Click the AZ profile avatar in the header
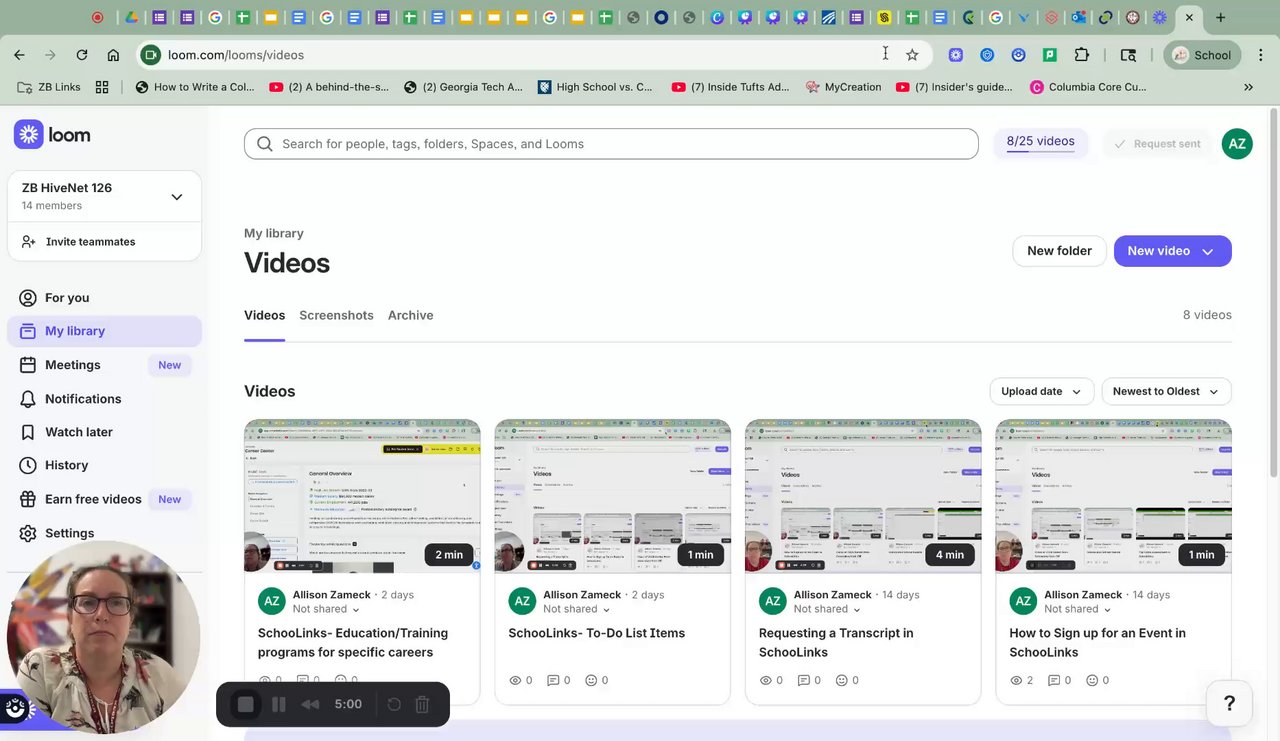 1237,144
